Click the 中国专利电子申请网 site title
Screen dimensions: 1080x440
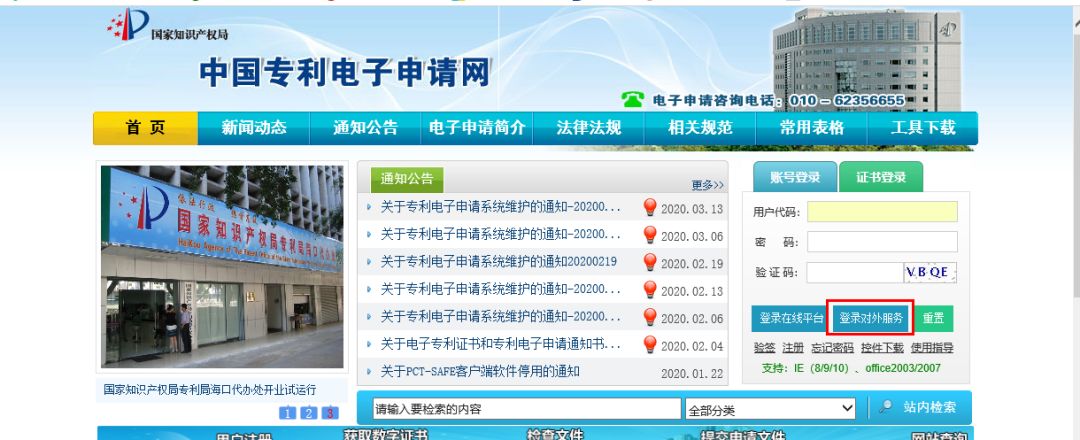(x=344, y=73)
